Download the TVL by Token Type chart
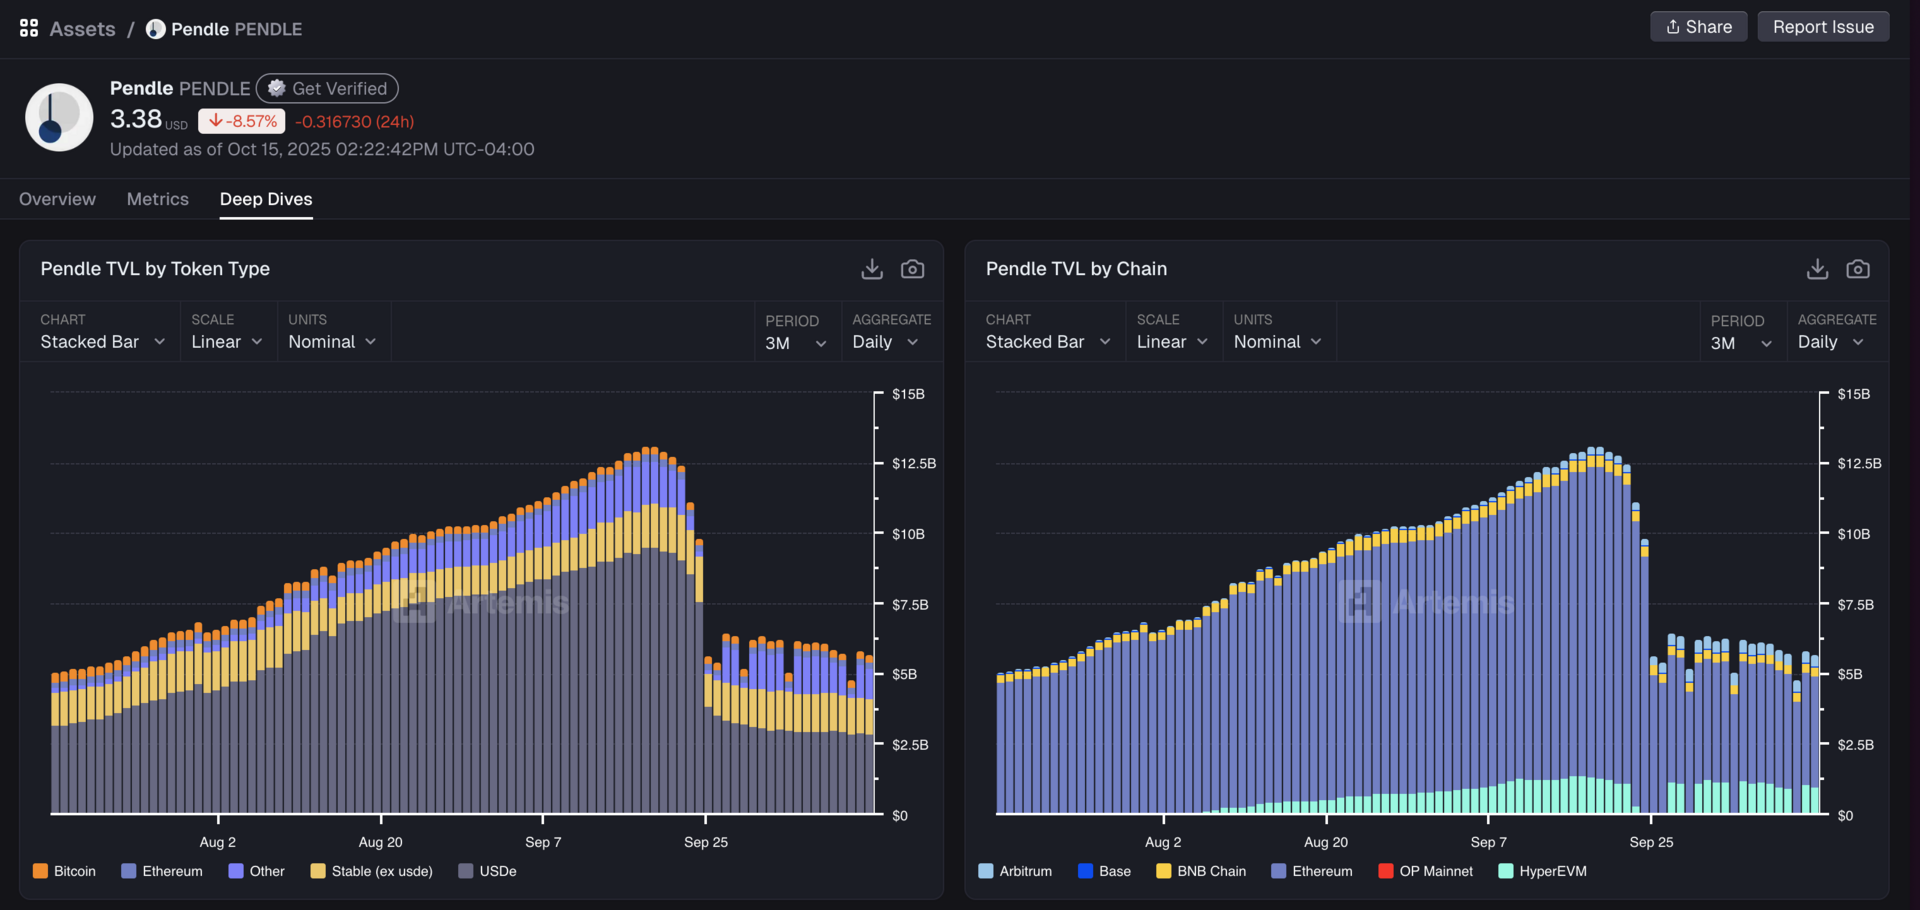 (872, 269)
